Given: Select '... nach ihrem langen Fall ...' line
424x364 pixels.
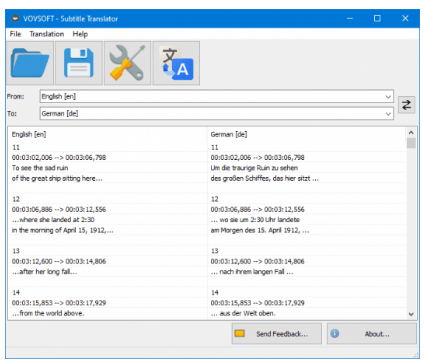Looking at the screenshot, I should (252, 272).
